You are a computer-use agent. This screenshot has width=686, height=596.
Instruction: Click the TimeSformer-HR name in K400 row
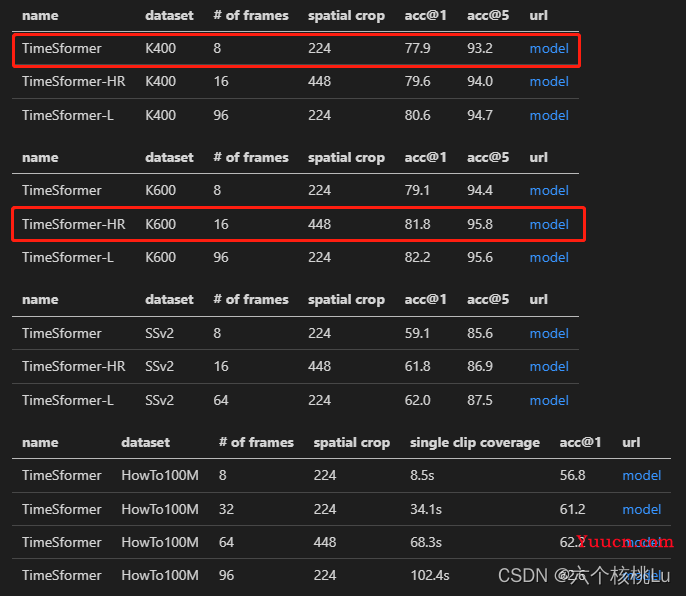pyautogui.click(x=74, y=81)
